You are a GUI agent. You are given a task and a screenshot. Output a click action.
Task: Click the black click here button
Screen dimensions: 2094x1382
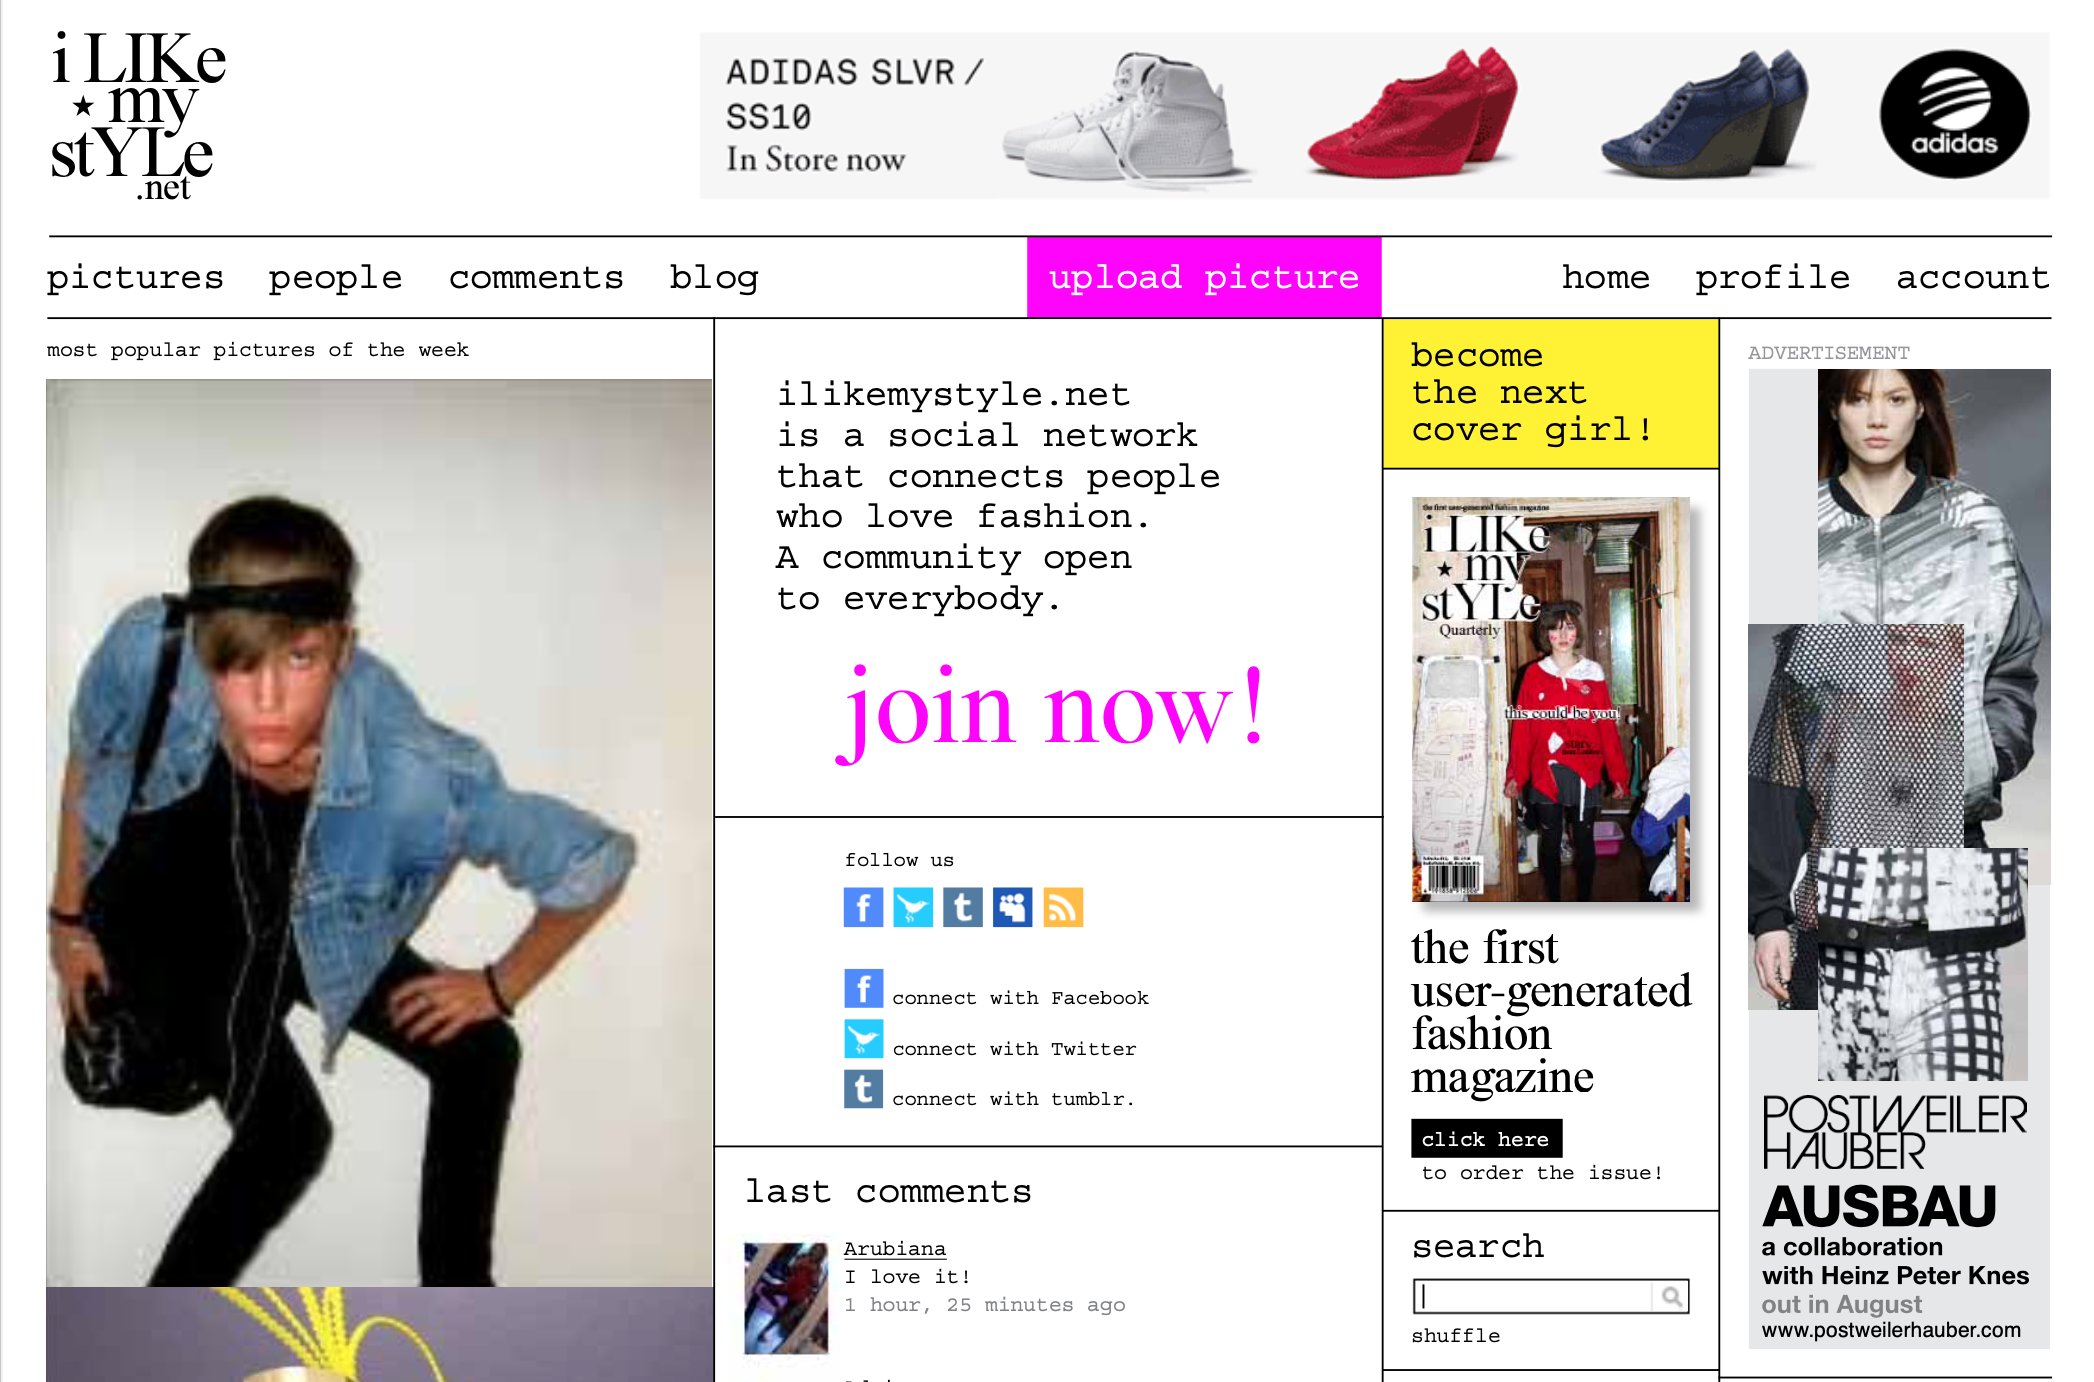[x=1486, y=1138]
